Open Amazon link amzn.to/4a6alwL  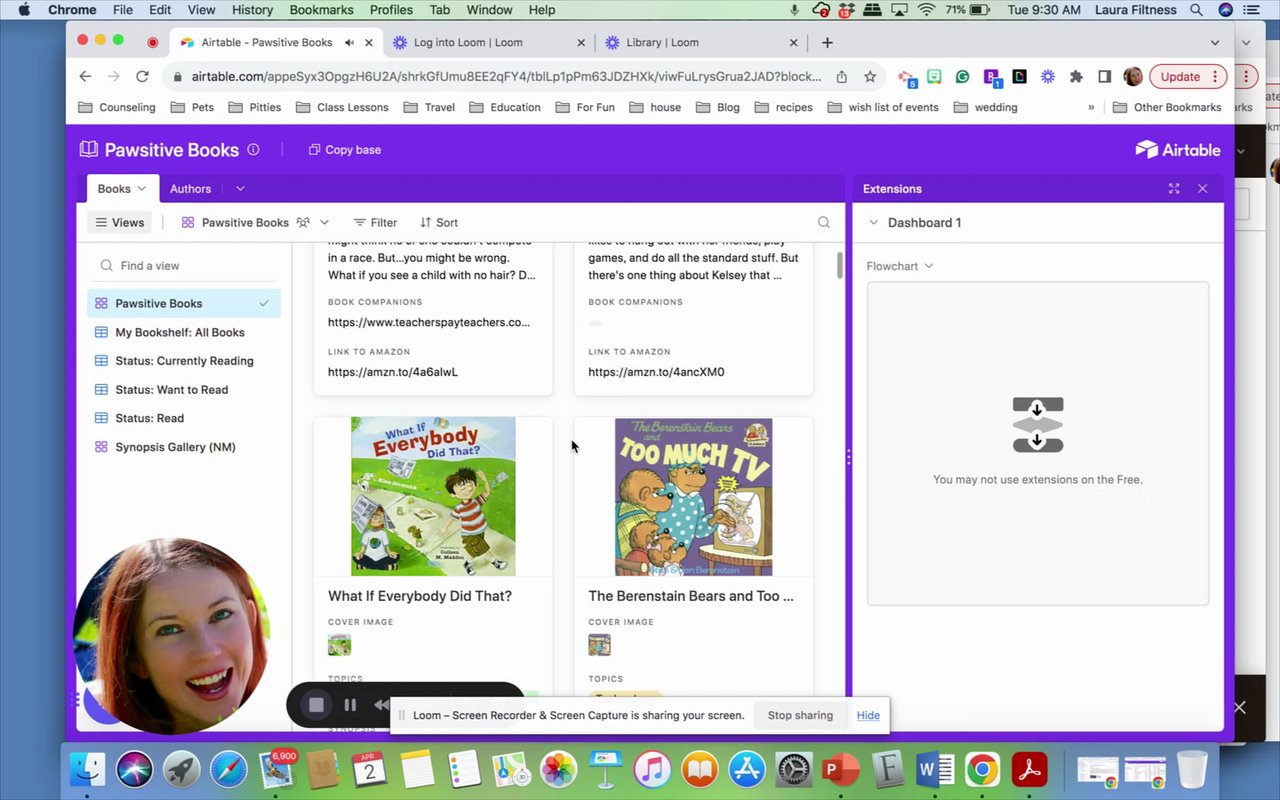click(393, 372)
